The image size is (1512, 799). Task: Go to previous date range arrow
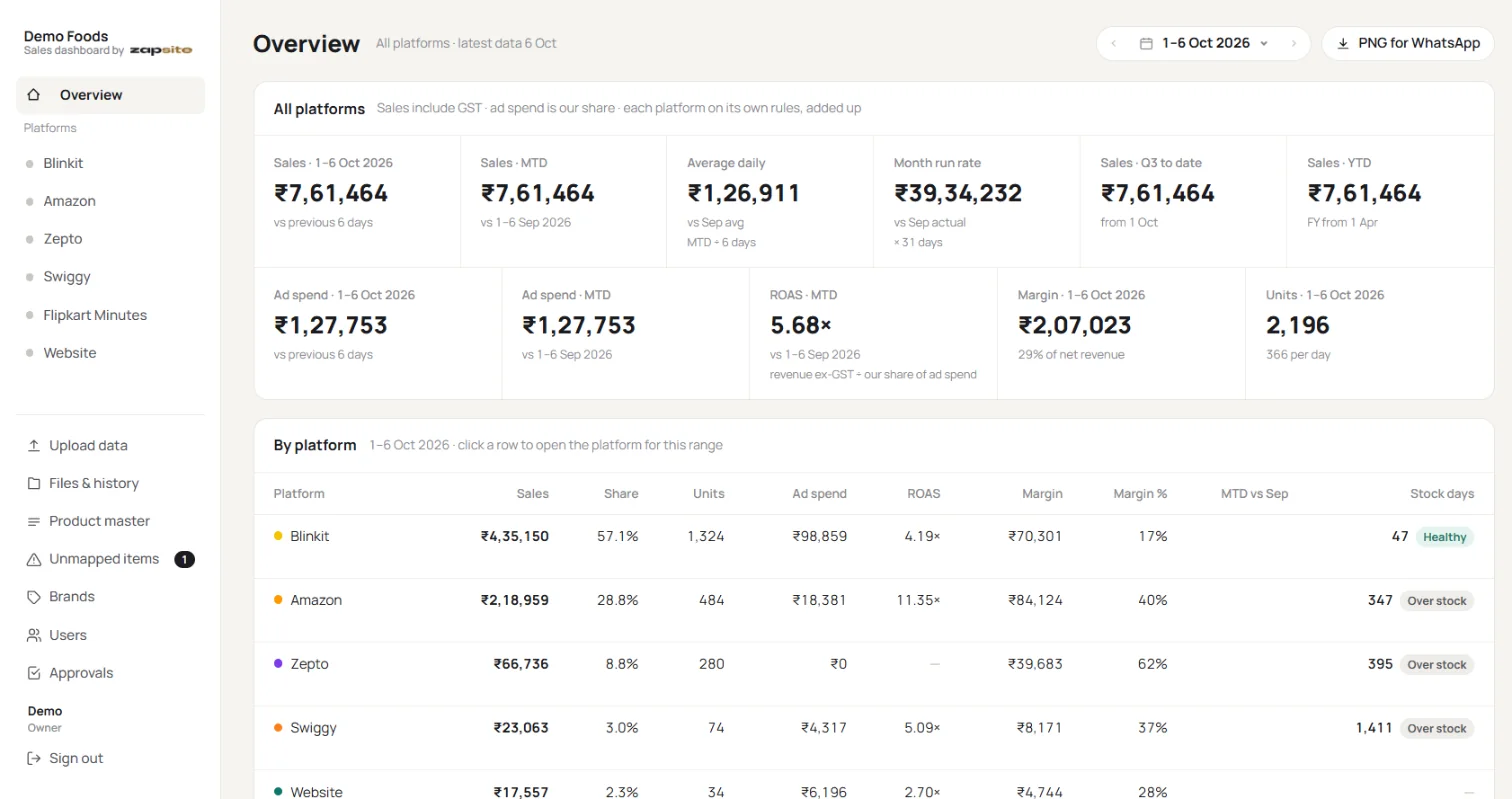pyautogui.click(x=1114, y=44)
